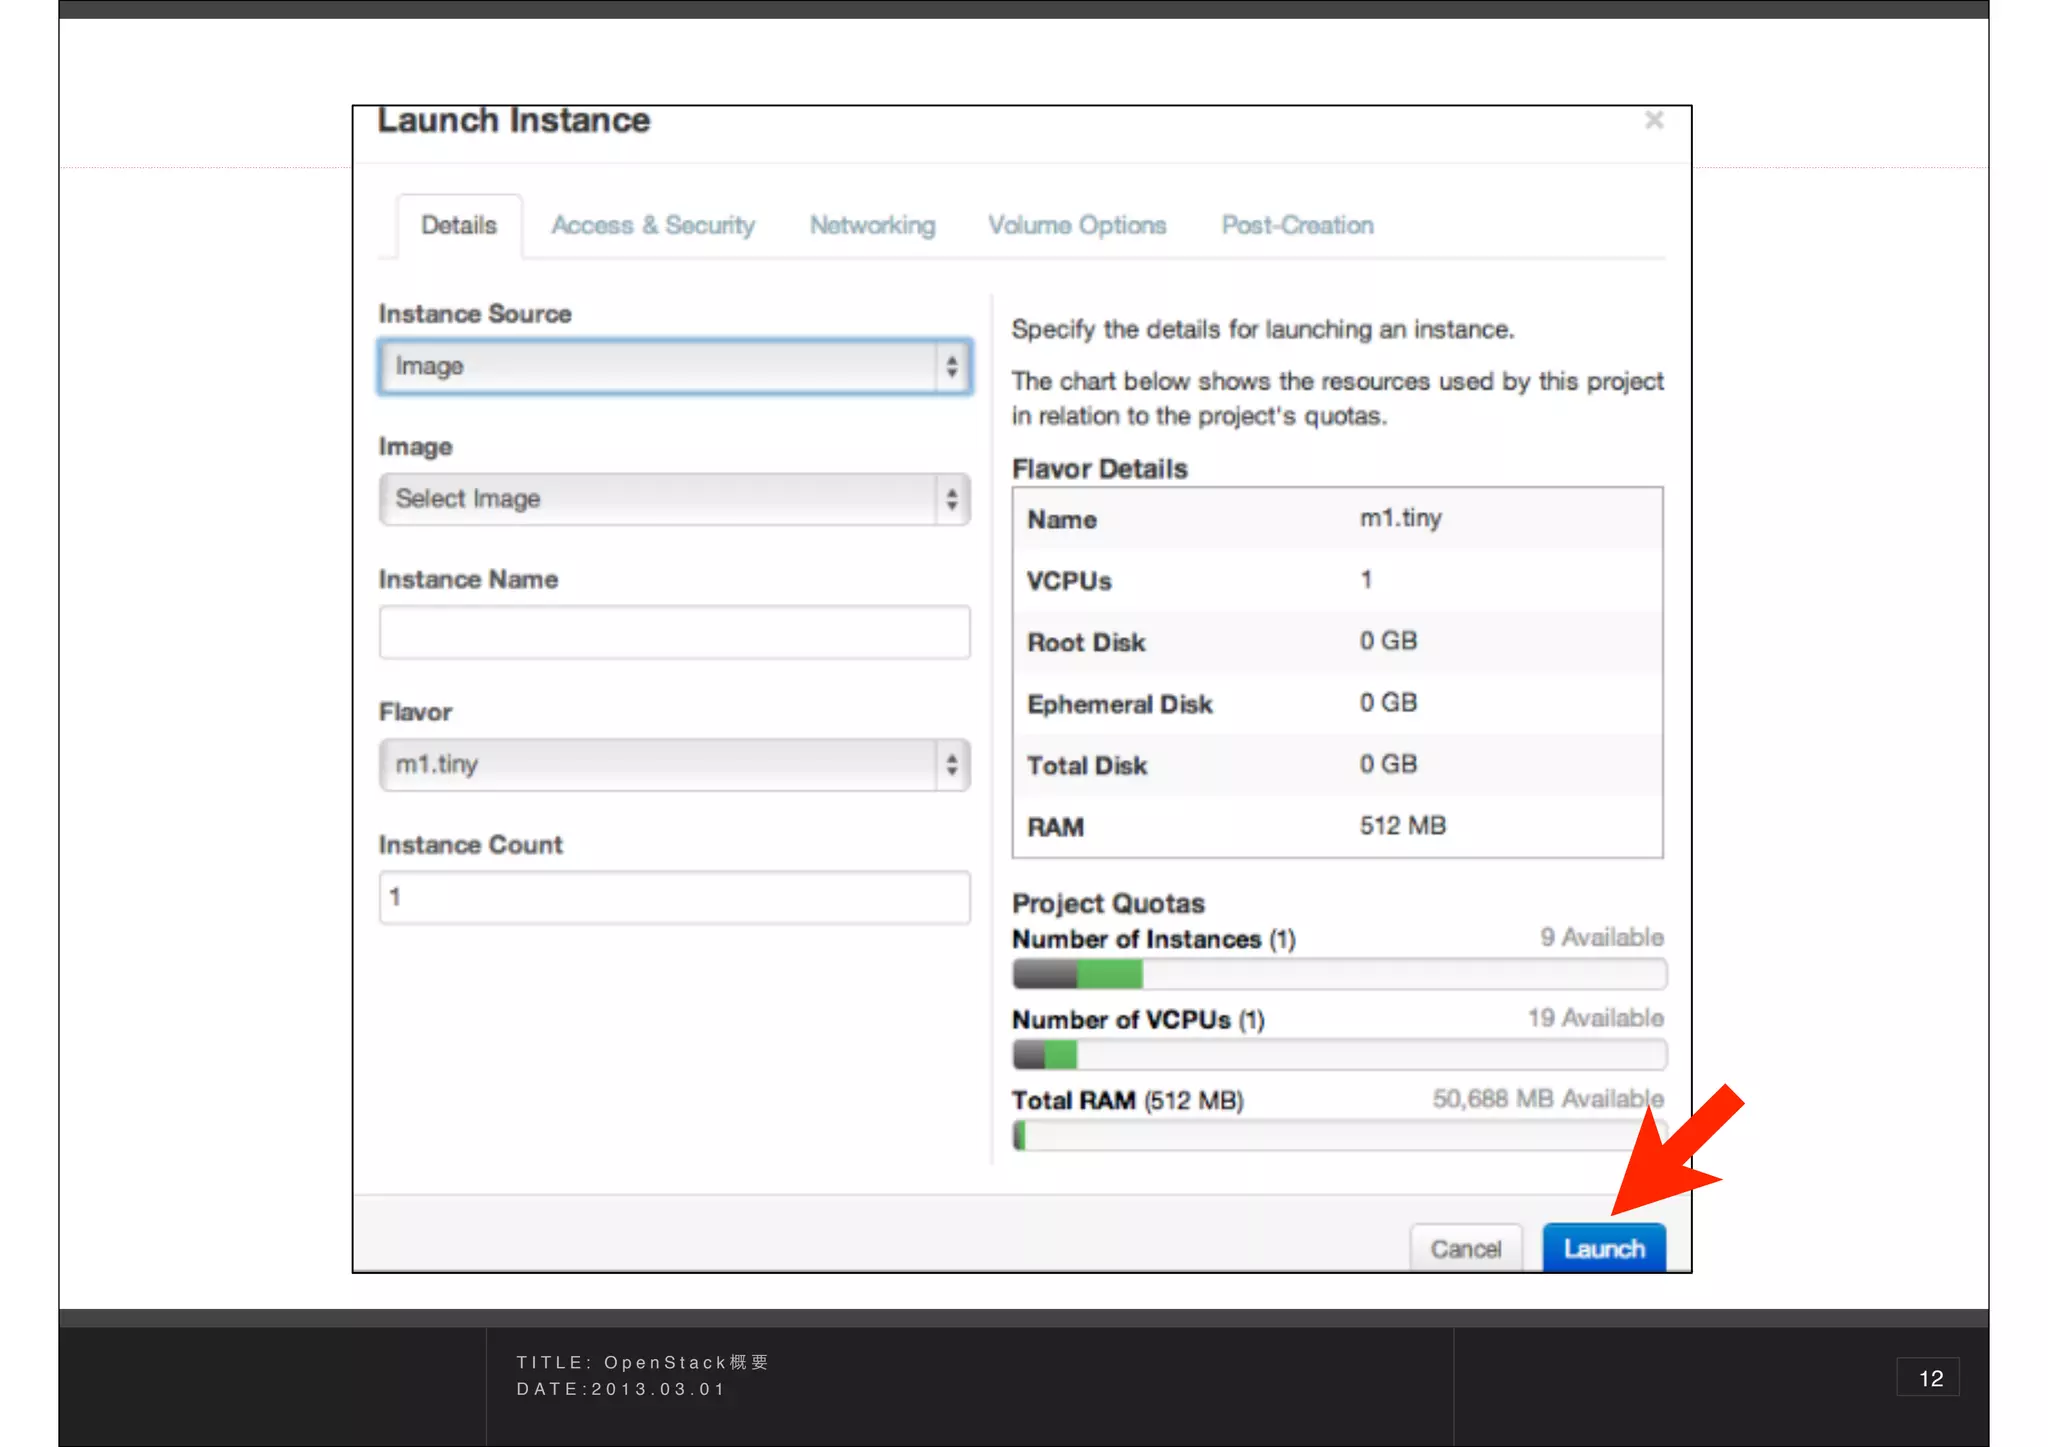The image size is (2048, 1447).
Task: Expand the Select Image dropdown
Action: (660, 499)
